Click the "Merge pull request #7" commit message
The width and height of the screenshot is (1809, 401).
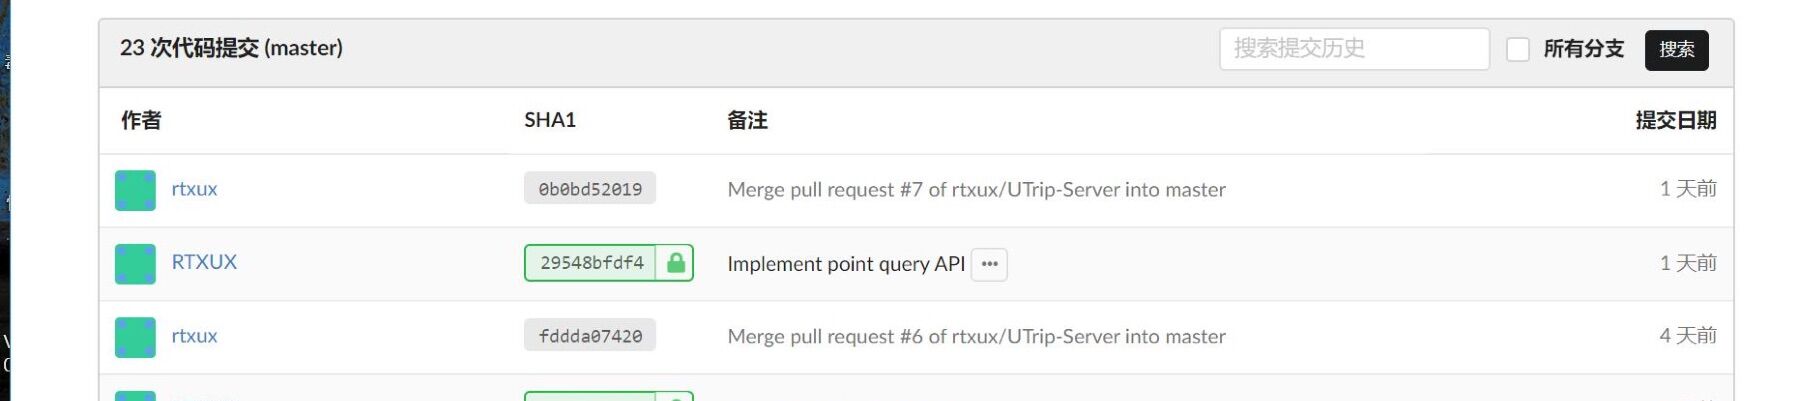(975, 190)
